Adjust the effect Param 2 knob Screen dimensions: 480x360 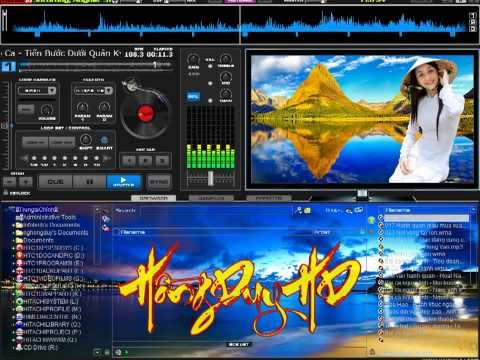tap(104, 107)
